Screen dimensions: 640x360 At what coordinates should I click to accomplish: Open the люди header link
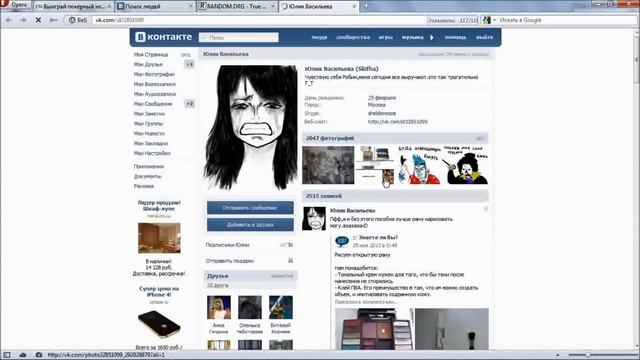click(319, 37)
